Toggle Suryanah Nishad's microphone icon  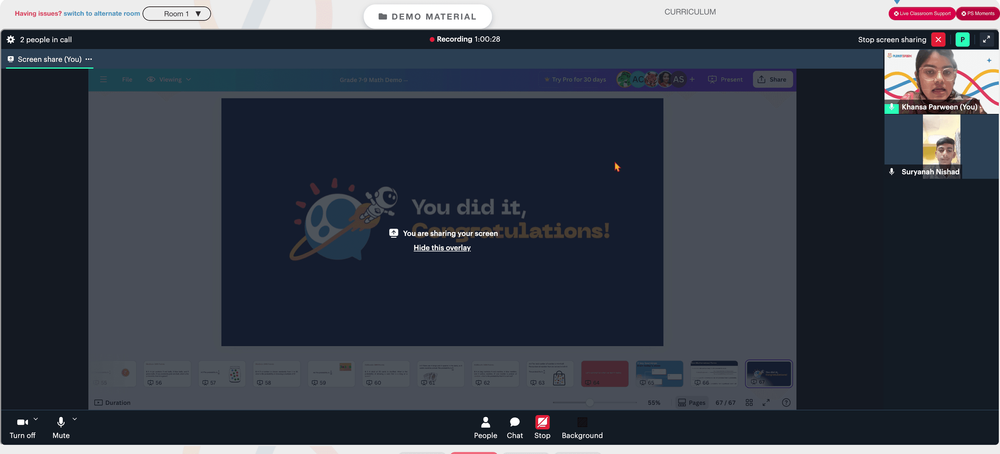point(892,172)
